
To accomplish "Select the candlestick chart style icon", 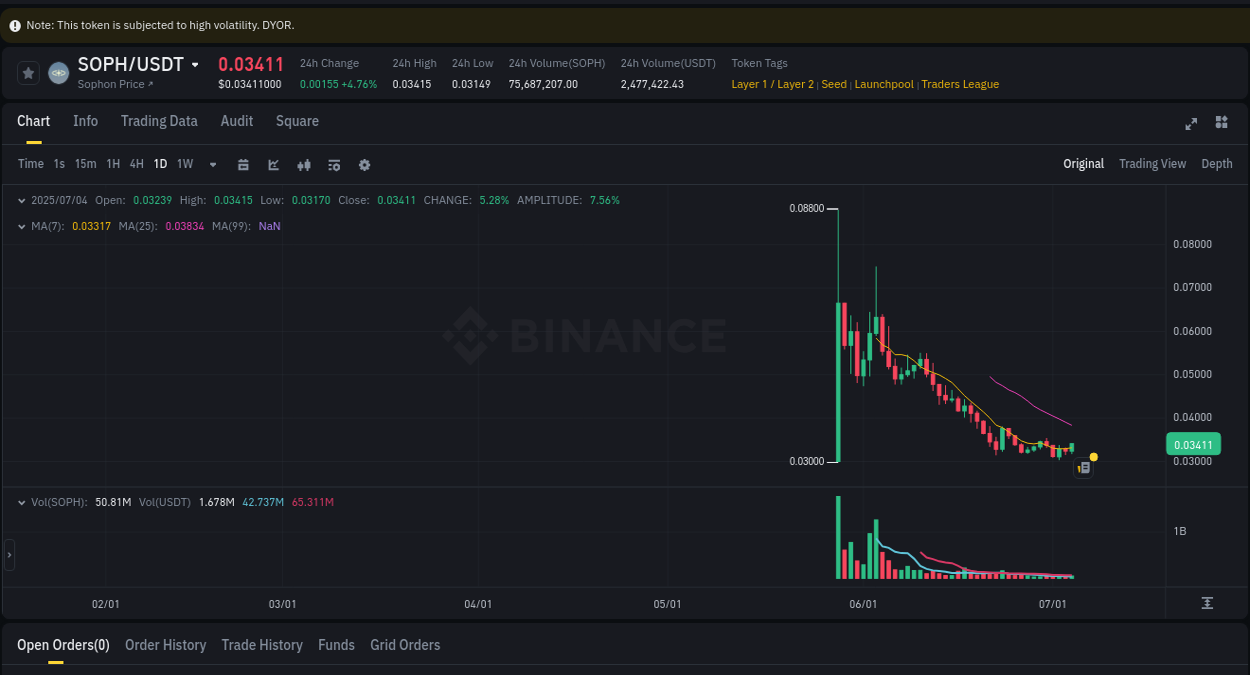I will pyautogui.click(x=304, y=163).
